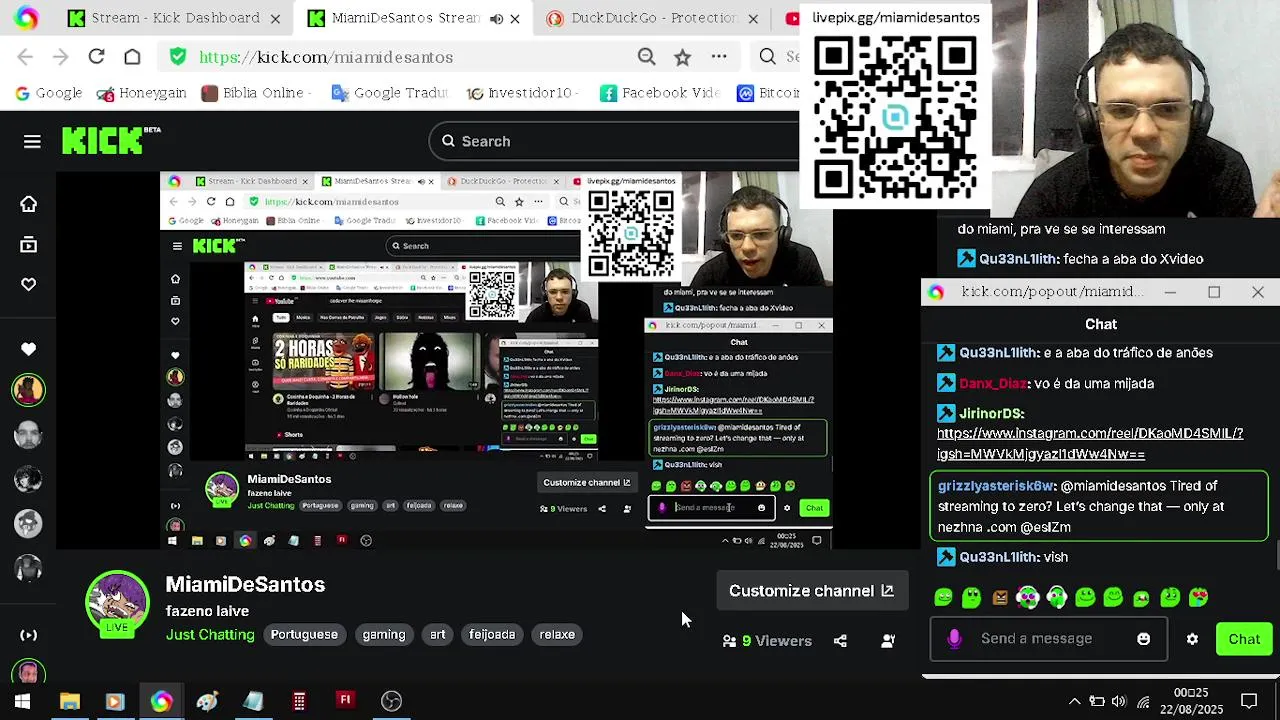
Task: Open the Windows Start menu
Action: click(x=22, y=701)
